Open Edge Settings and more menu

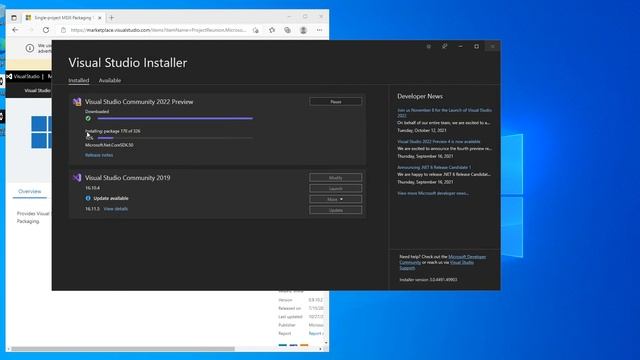click(319, 30)
